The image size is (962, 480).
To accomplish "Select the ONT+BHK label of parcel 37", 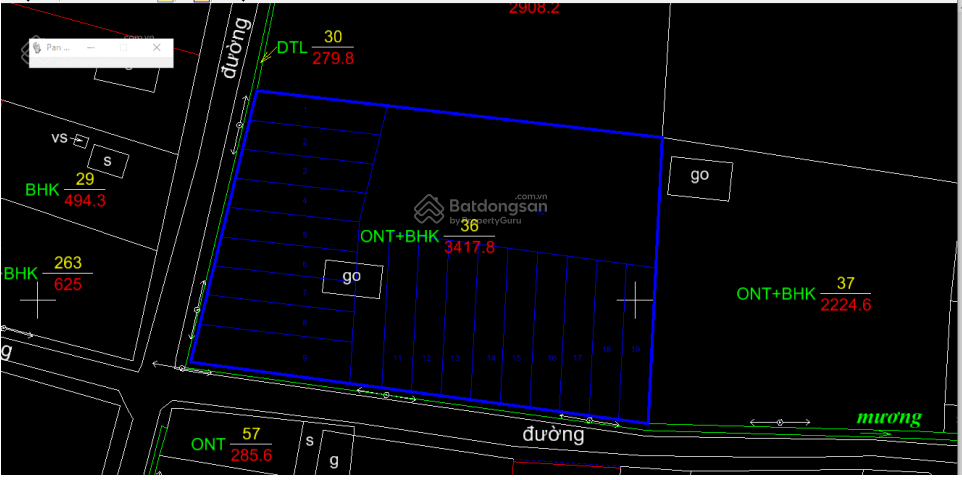I will click(x=776, y=294).
